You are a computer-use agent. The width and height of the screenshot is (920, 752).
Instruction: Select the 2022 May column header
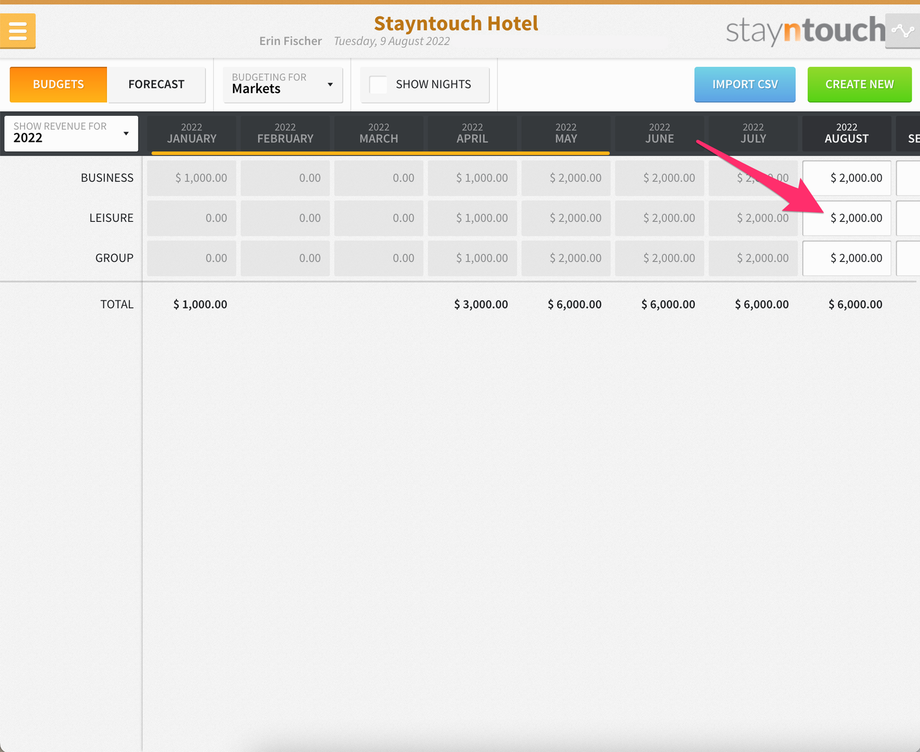tap(566, 133)
